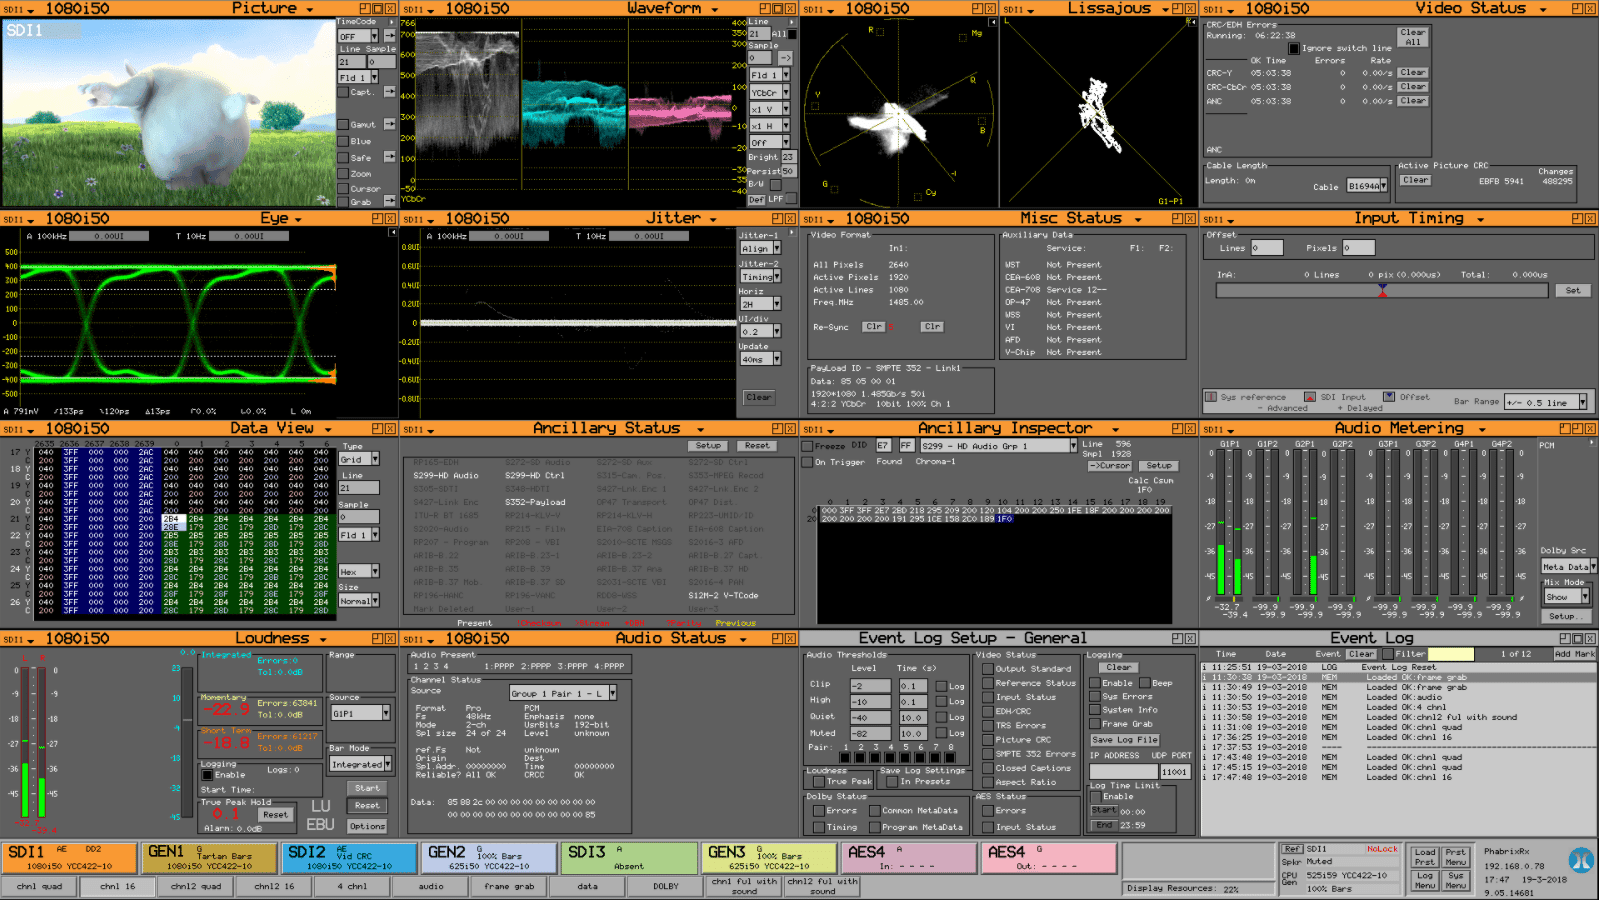Click the UDP PORT 11001 field

tap(1175, 772)
